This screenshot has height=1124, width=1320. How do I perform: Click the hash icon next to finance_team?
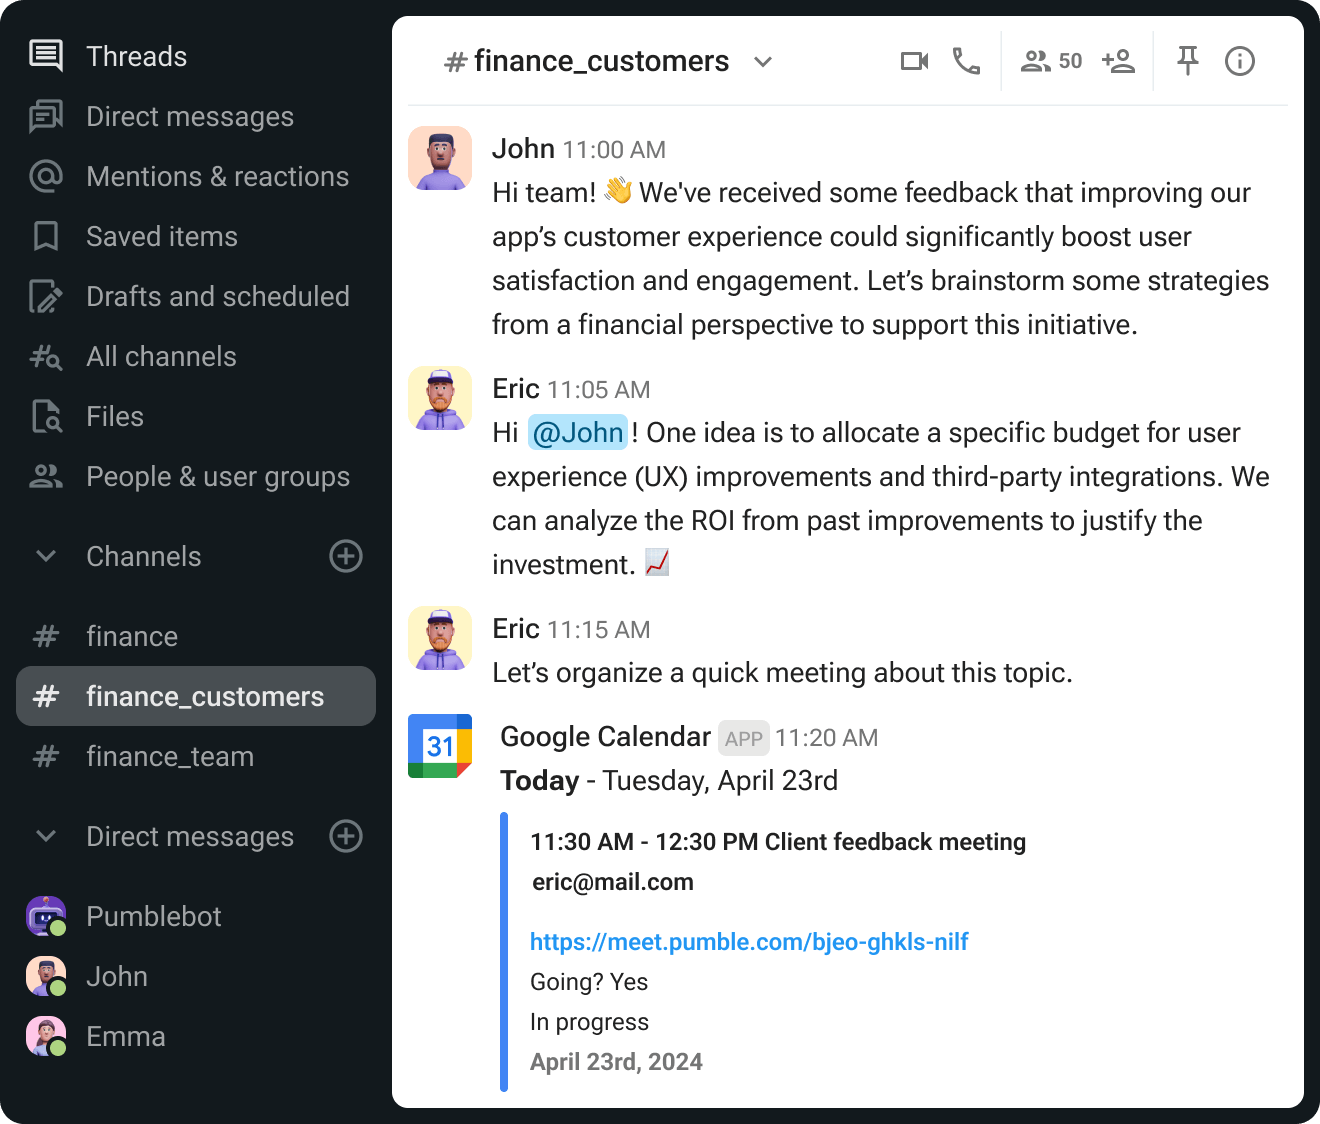pos(46,756)
